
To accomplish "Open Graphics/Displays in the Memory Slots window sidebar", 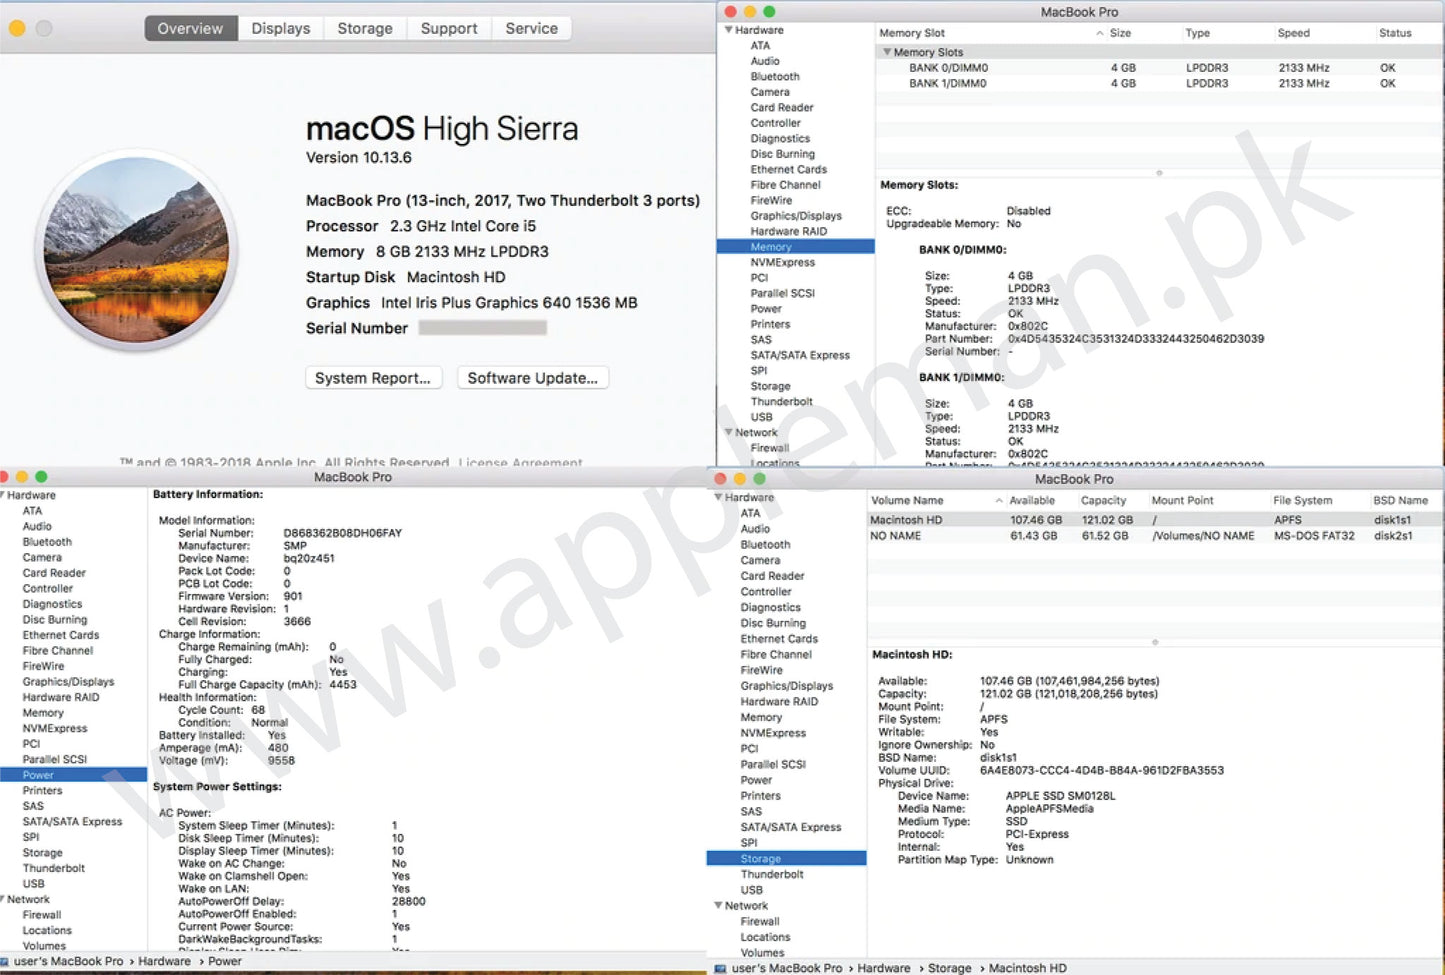I will click(796, 216).
